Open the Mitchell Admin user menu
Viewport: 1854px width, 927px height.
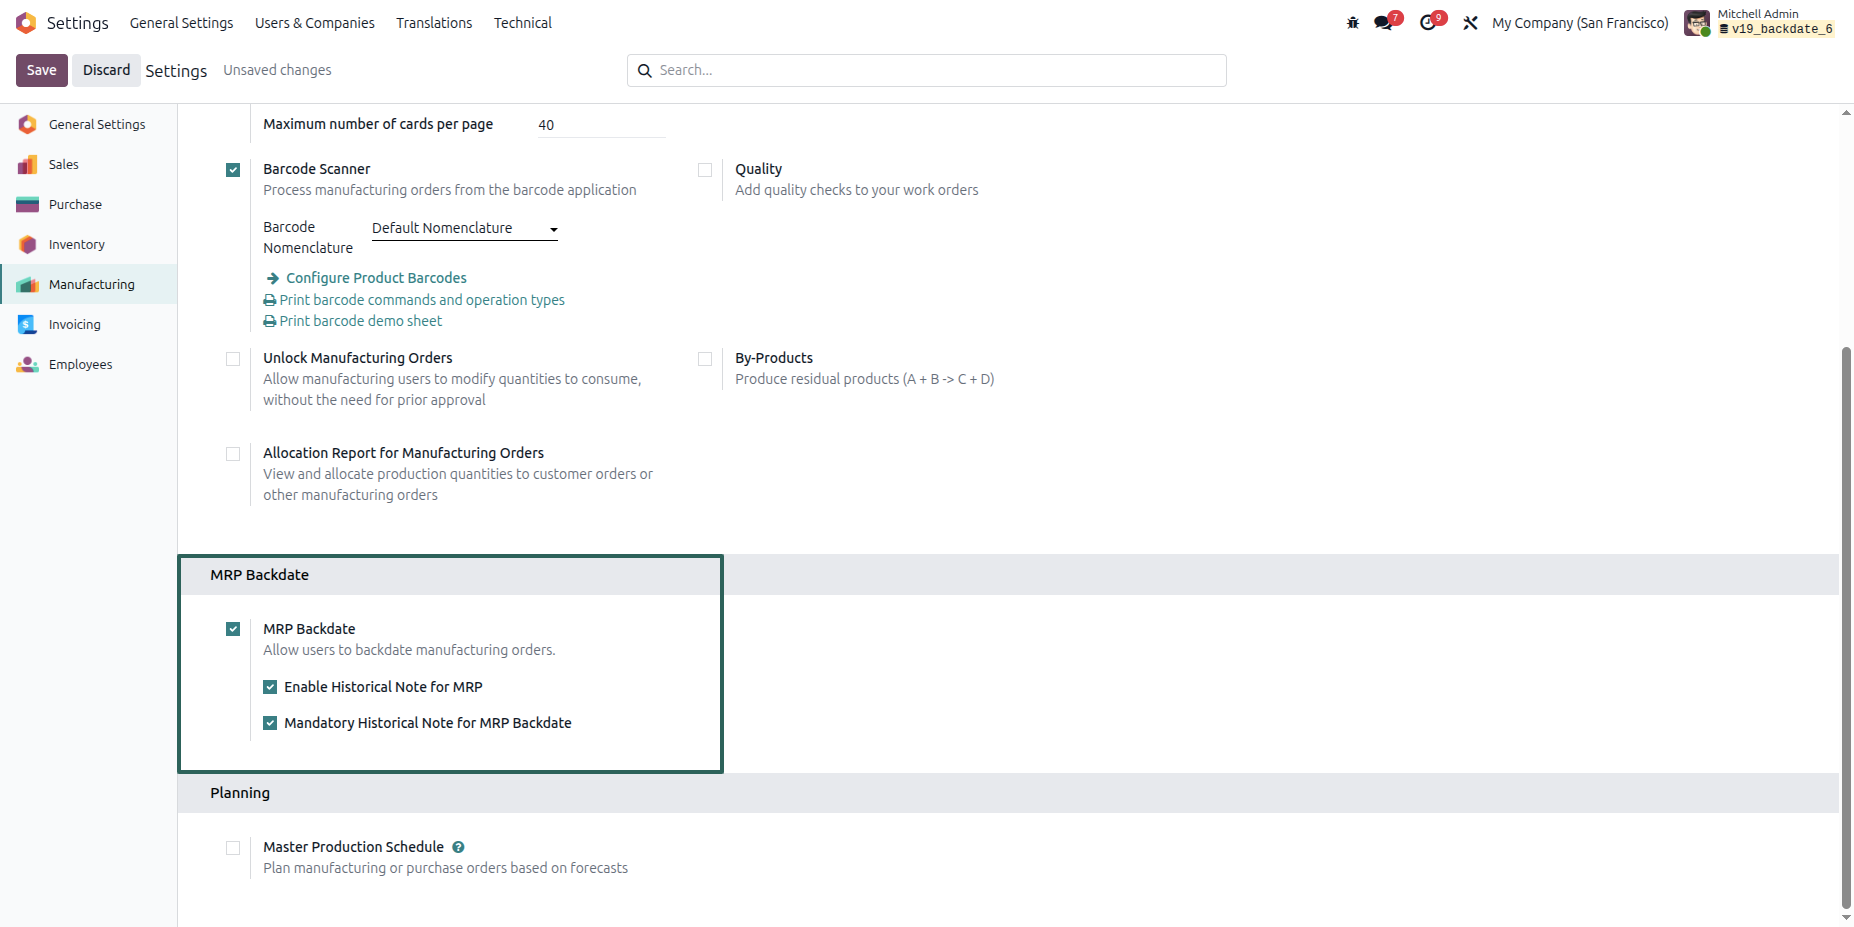click(x=1759, y=22)
